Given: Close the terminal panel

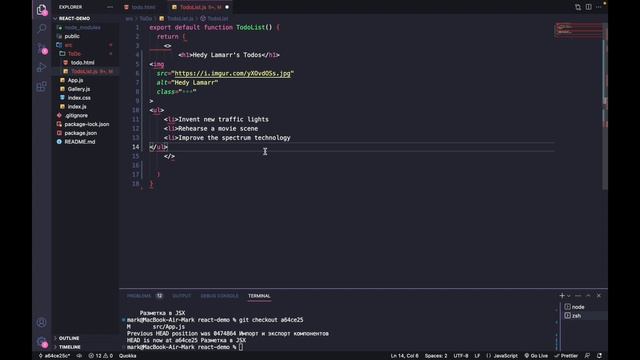Looking at the screenshot, I should pyautogui.click(x=599, y=296).
